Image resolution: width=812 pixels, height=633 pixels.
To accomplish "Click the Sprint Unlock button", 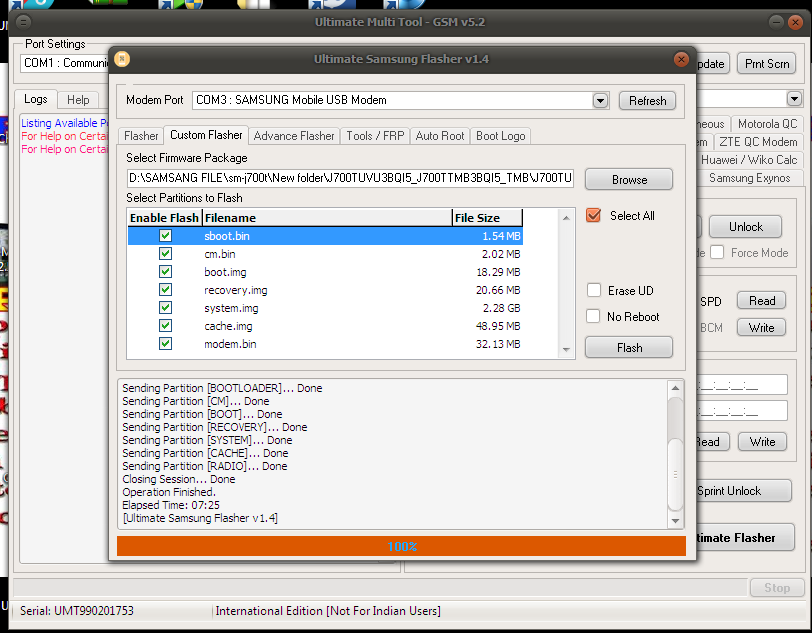I will [x=744, y=491].
